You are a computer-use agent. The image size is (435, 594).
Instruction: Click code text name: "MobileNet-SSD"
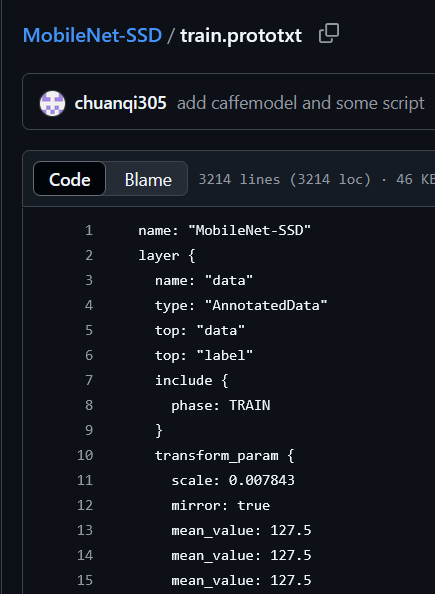coord(225,230)
